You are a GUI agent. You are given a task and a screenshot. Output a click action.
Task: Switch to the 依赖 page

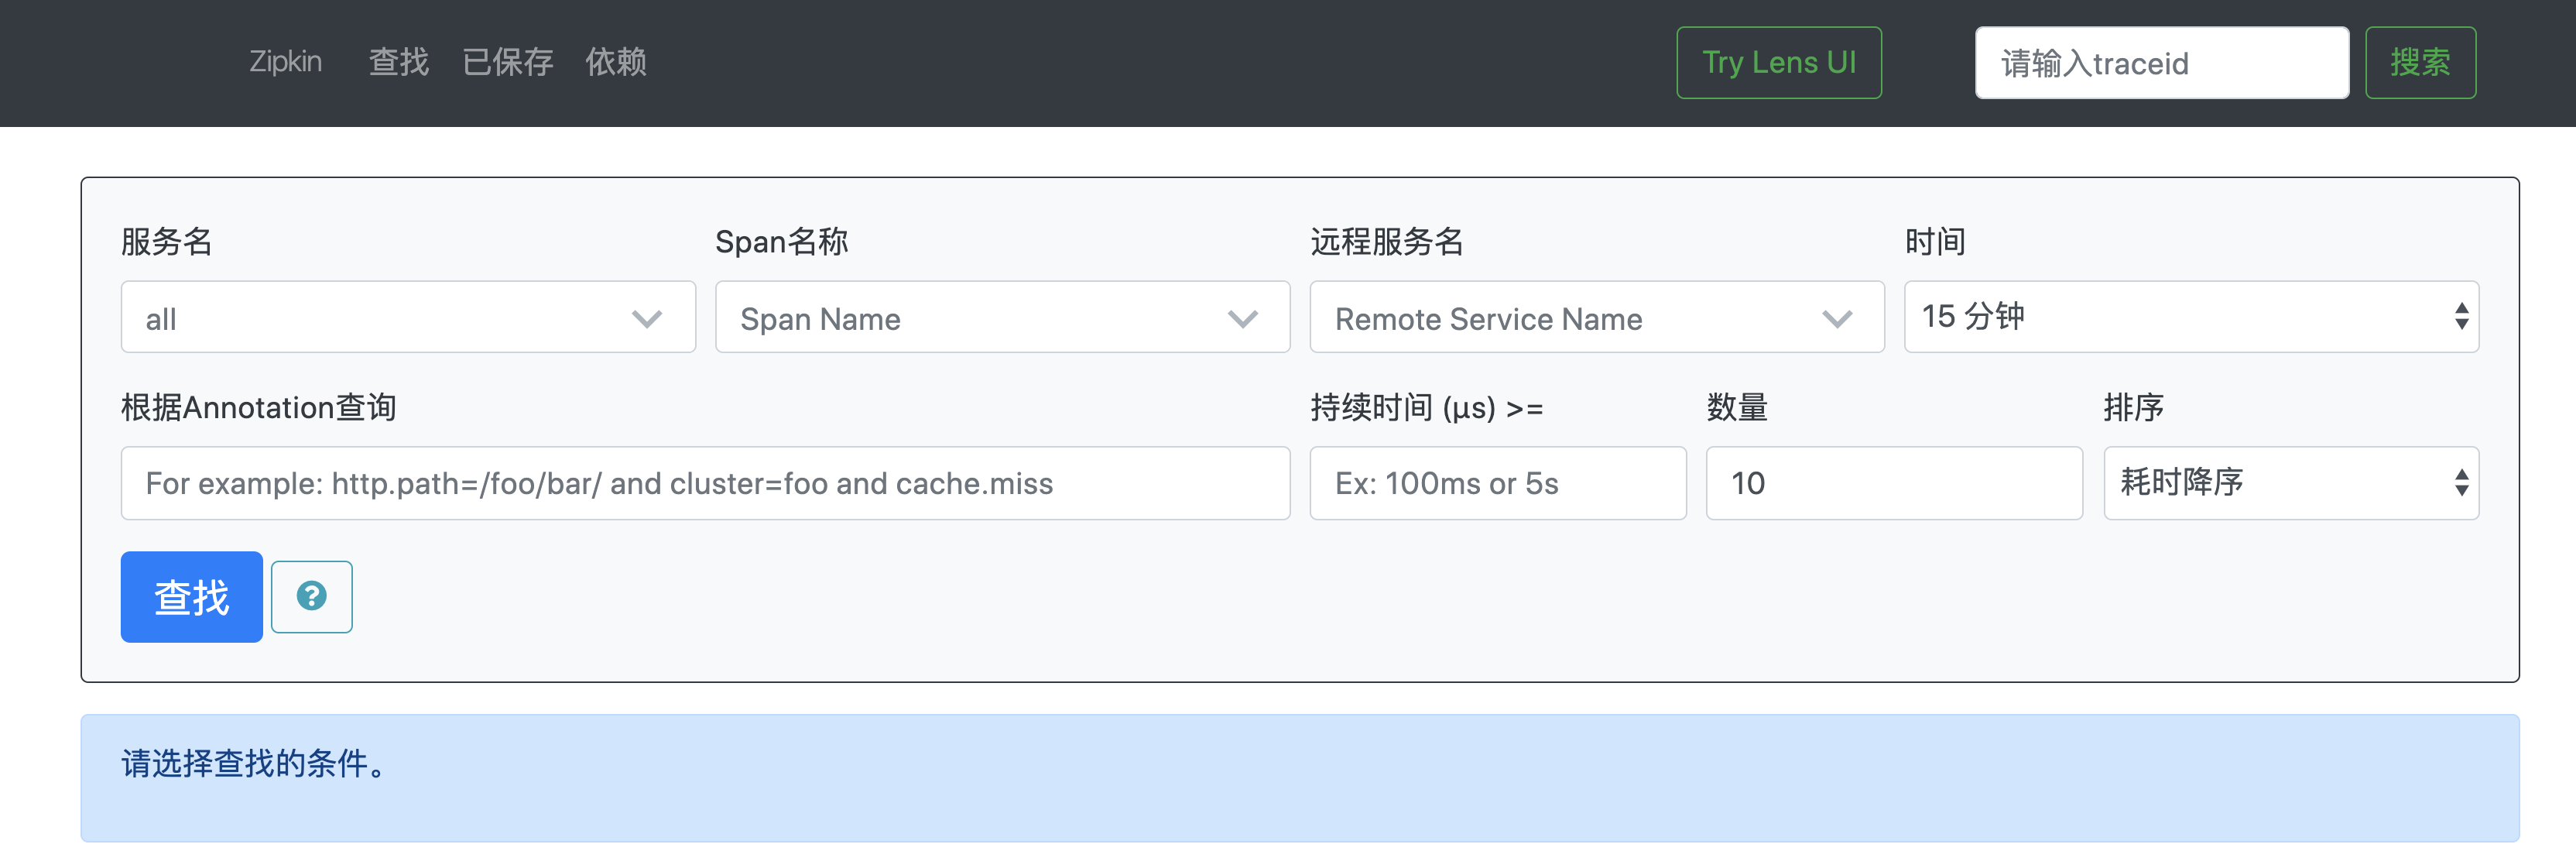click(x=615, y=62)
